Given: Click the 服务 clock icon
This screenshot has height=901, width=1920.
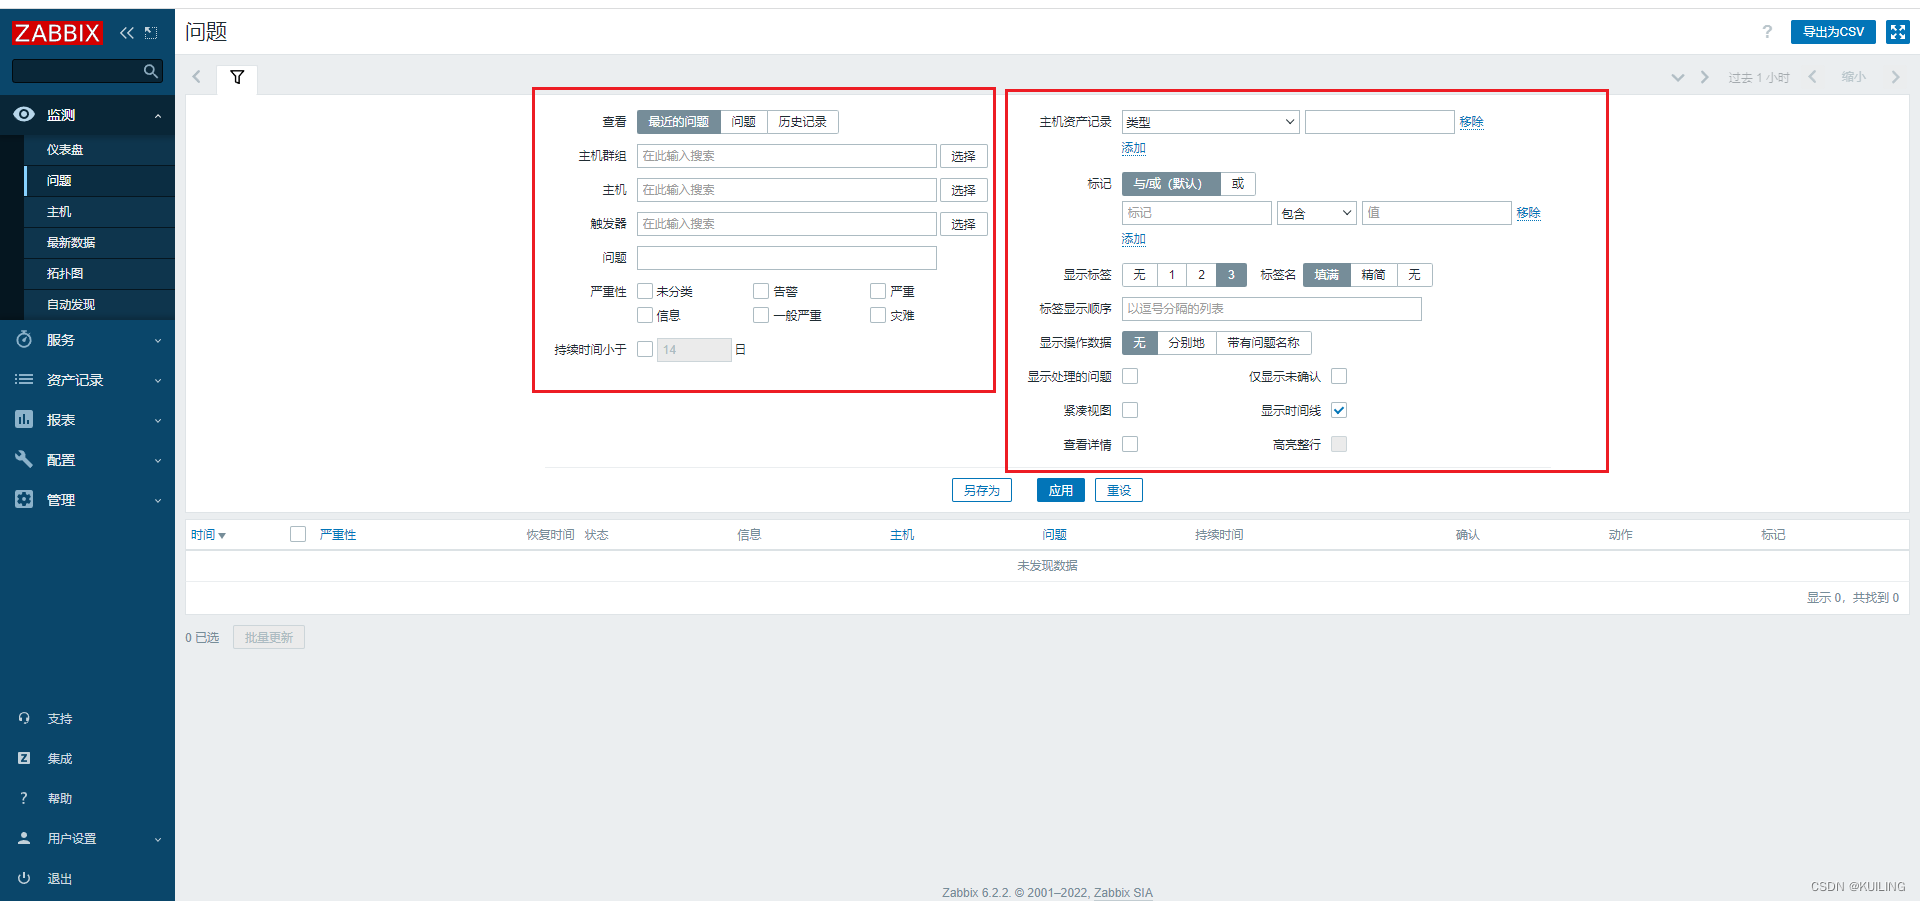Looking at the screenshot, I should [x=24, y=340].
